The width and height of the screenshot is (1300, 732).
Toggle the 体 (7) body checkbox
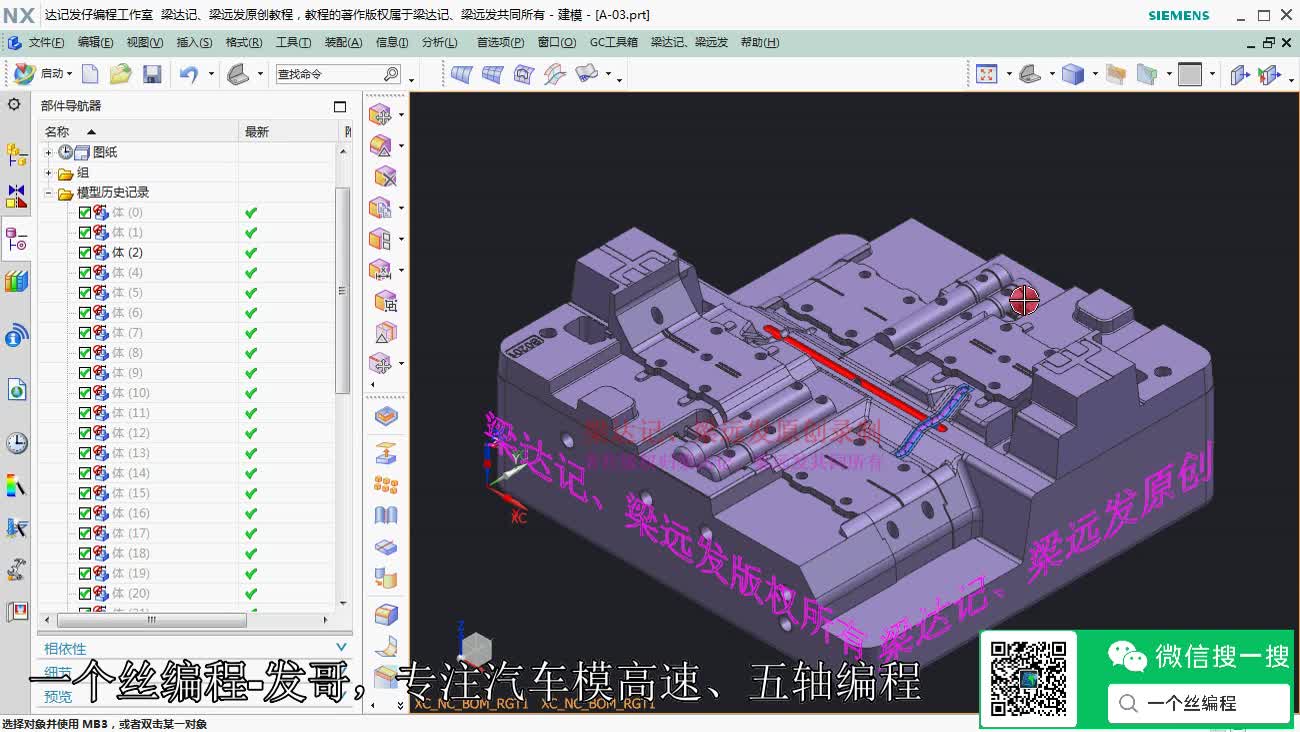(85, 332)
